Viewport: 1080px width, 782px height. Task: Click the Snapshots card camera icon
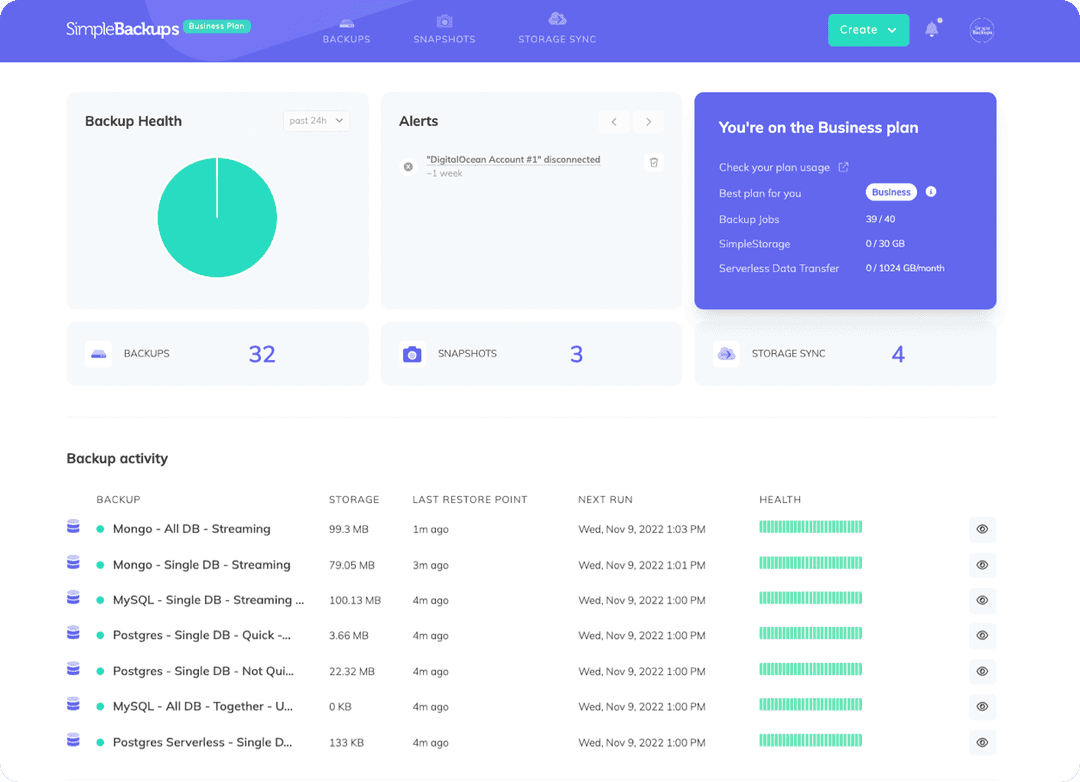pyautogui.click(x=412, y=354)
